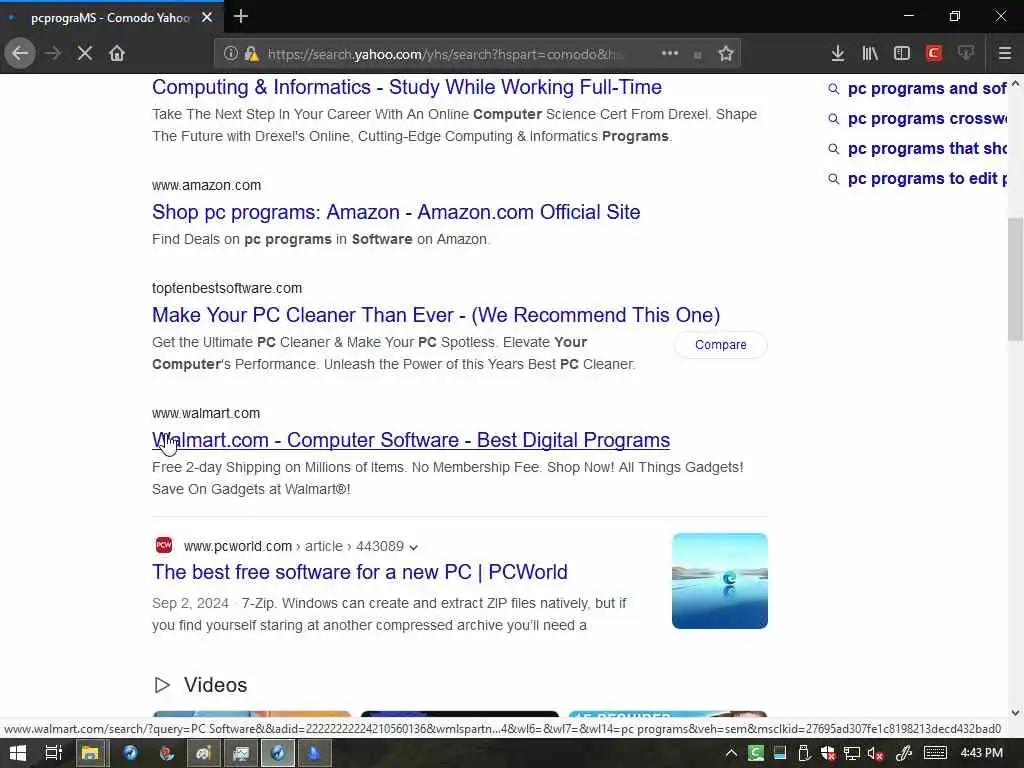Click the Compare button
The height and width of the screenshot is (768, 1024).
[x=720, y=344]
